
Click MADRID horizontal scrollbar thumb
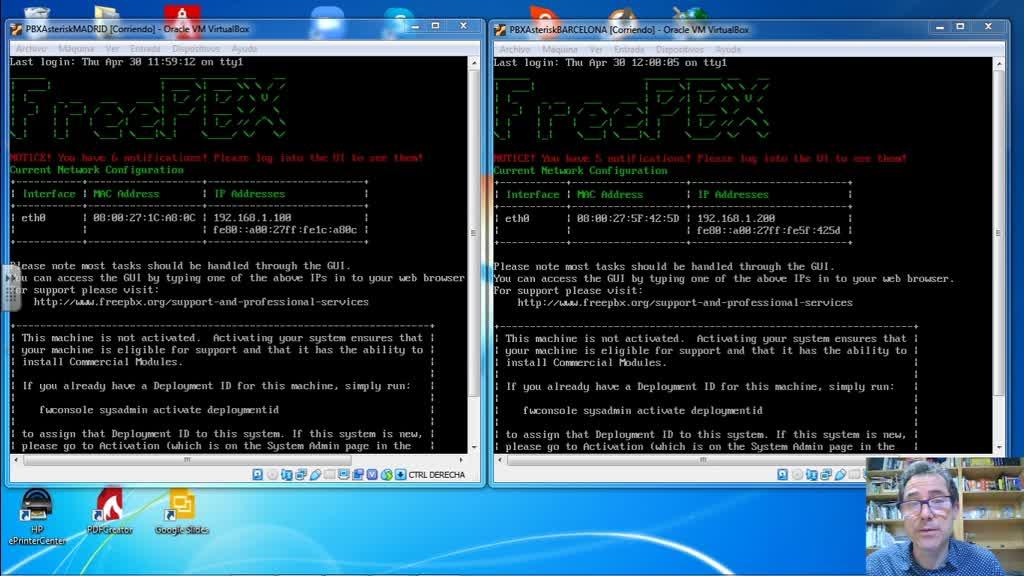click(x=187, y=460)
